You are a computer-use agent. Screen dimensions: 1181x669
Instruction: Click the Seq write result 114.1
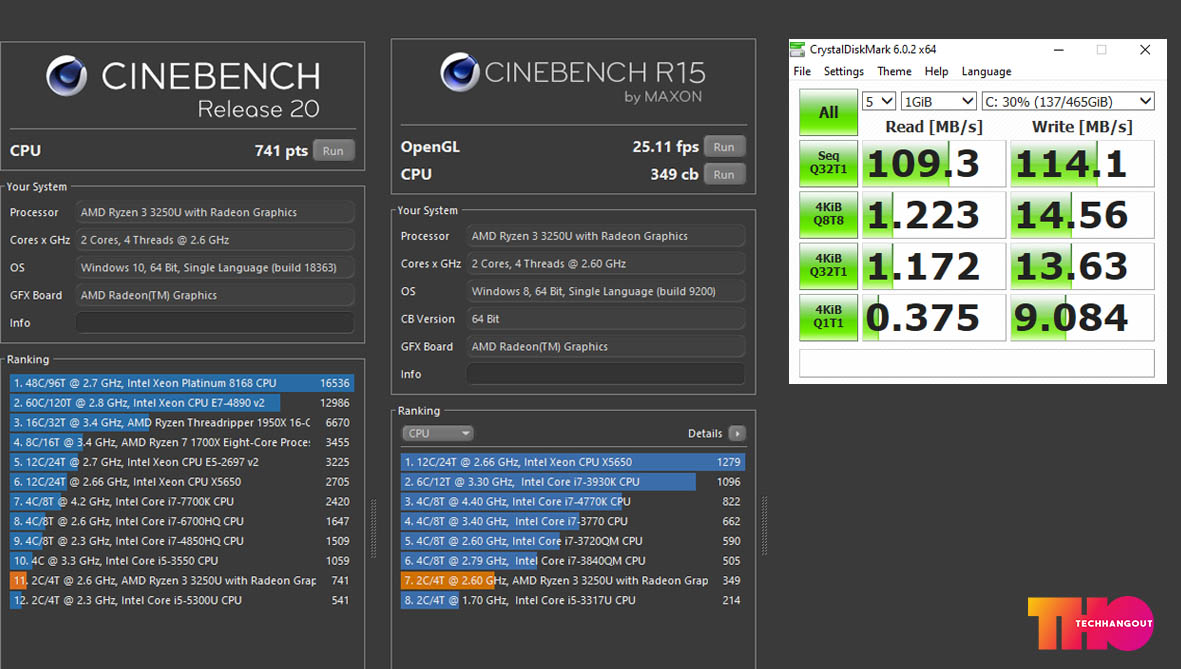click(x=1082, y=163)
